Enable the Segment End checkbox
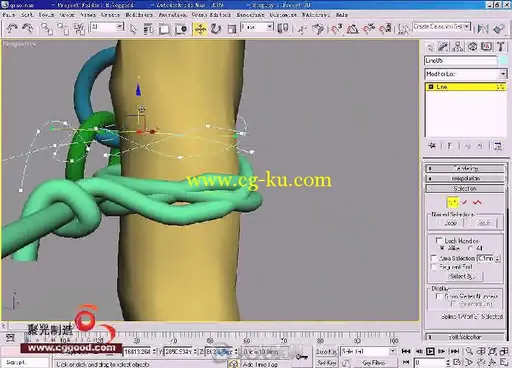The height and width of the screenshot is (368, 512). (434, 267)
